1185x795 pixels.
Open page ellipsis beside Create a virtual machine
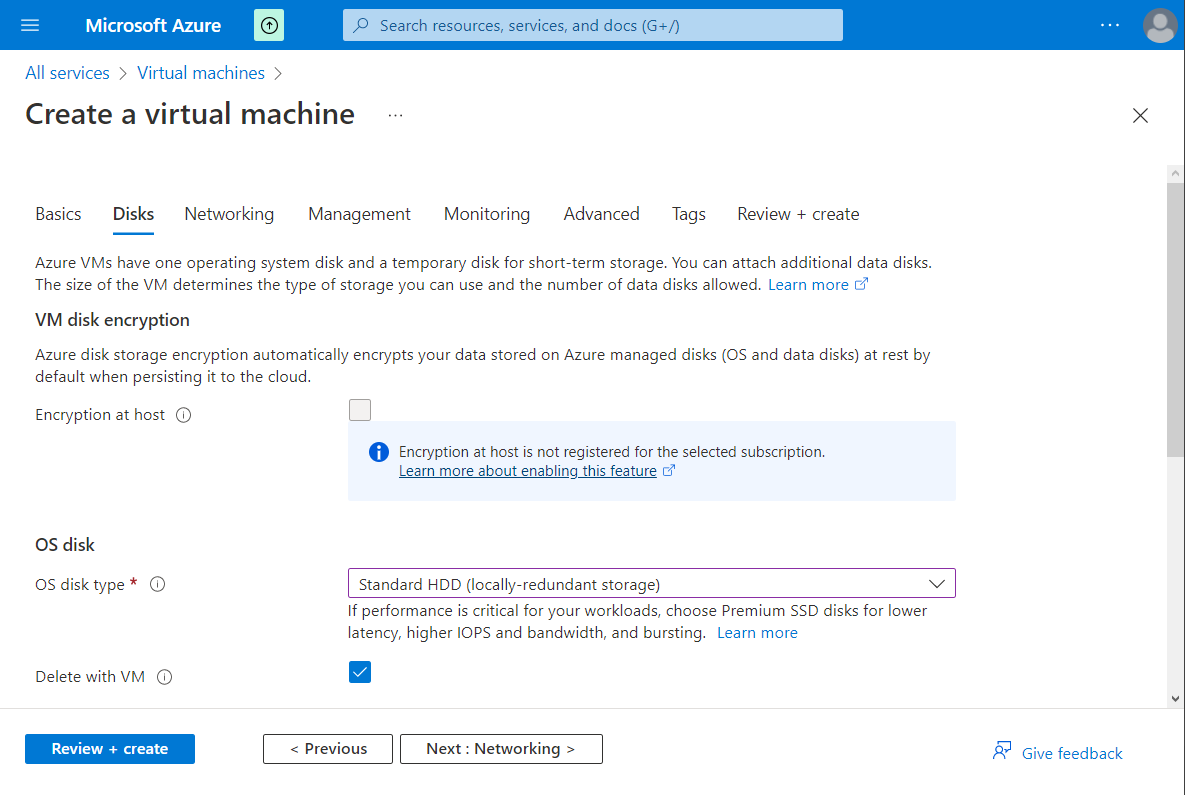[395, 115]
